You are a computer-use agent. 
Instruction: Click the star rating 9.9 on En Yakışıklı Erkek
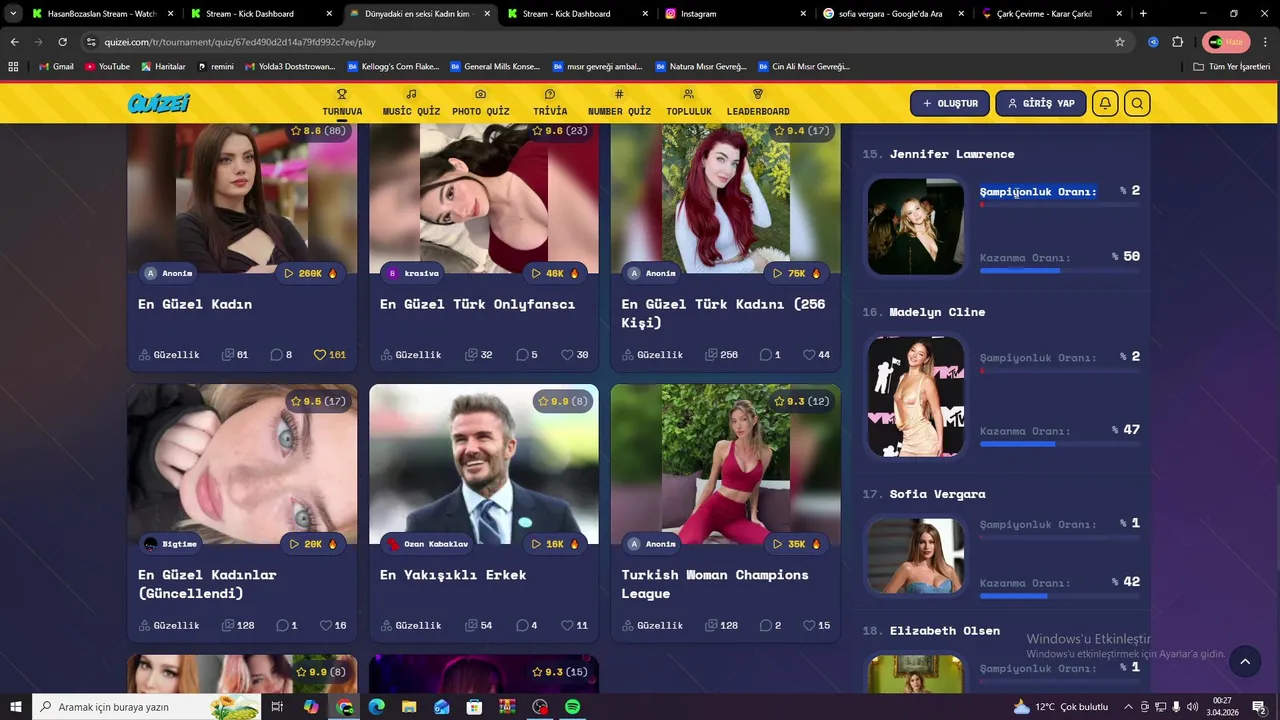(x=564, y=401)
